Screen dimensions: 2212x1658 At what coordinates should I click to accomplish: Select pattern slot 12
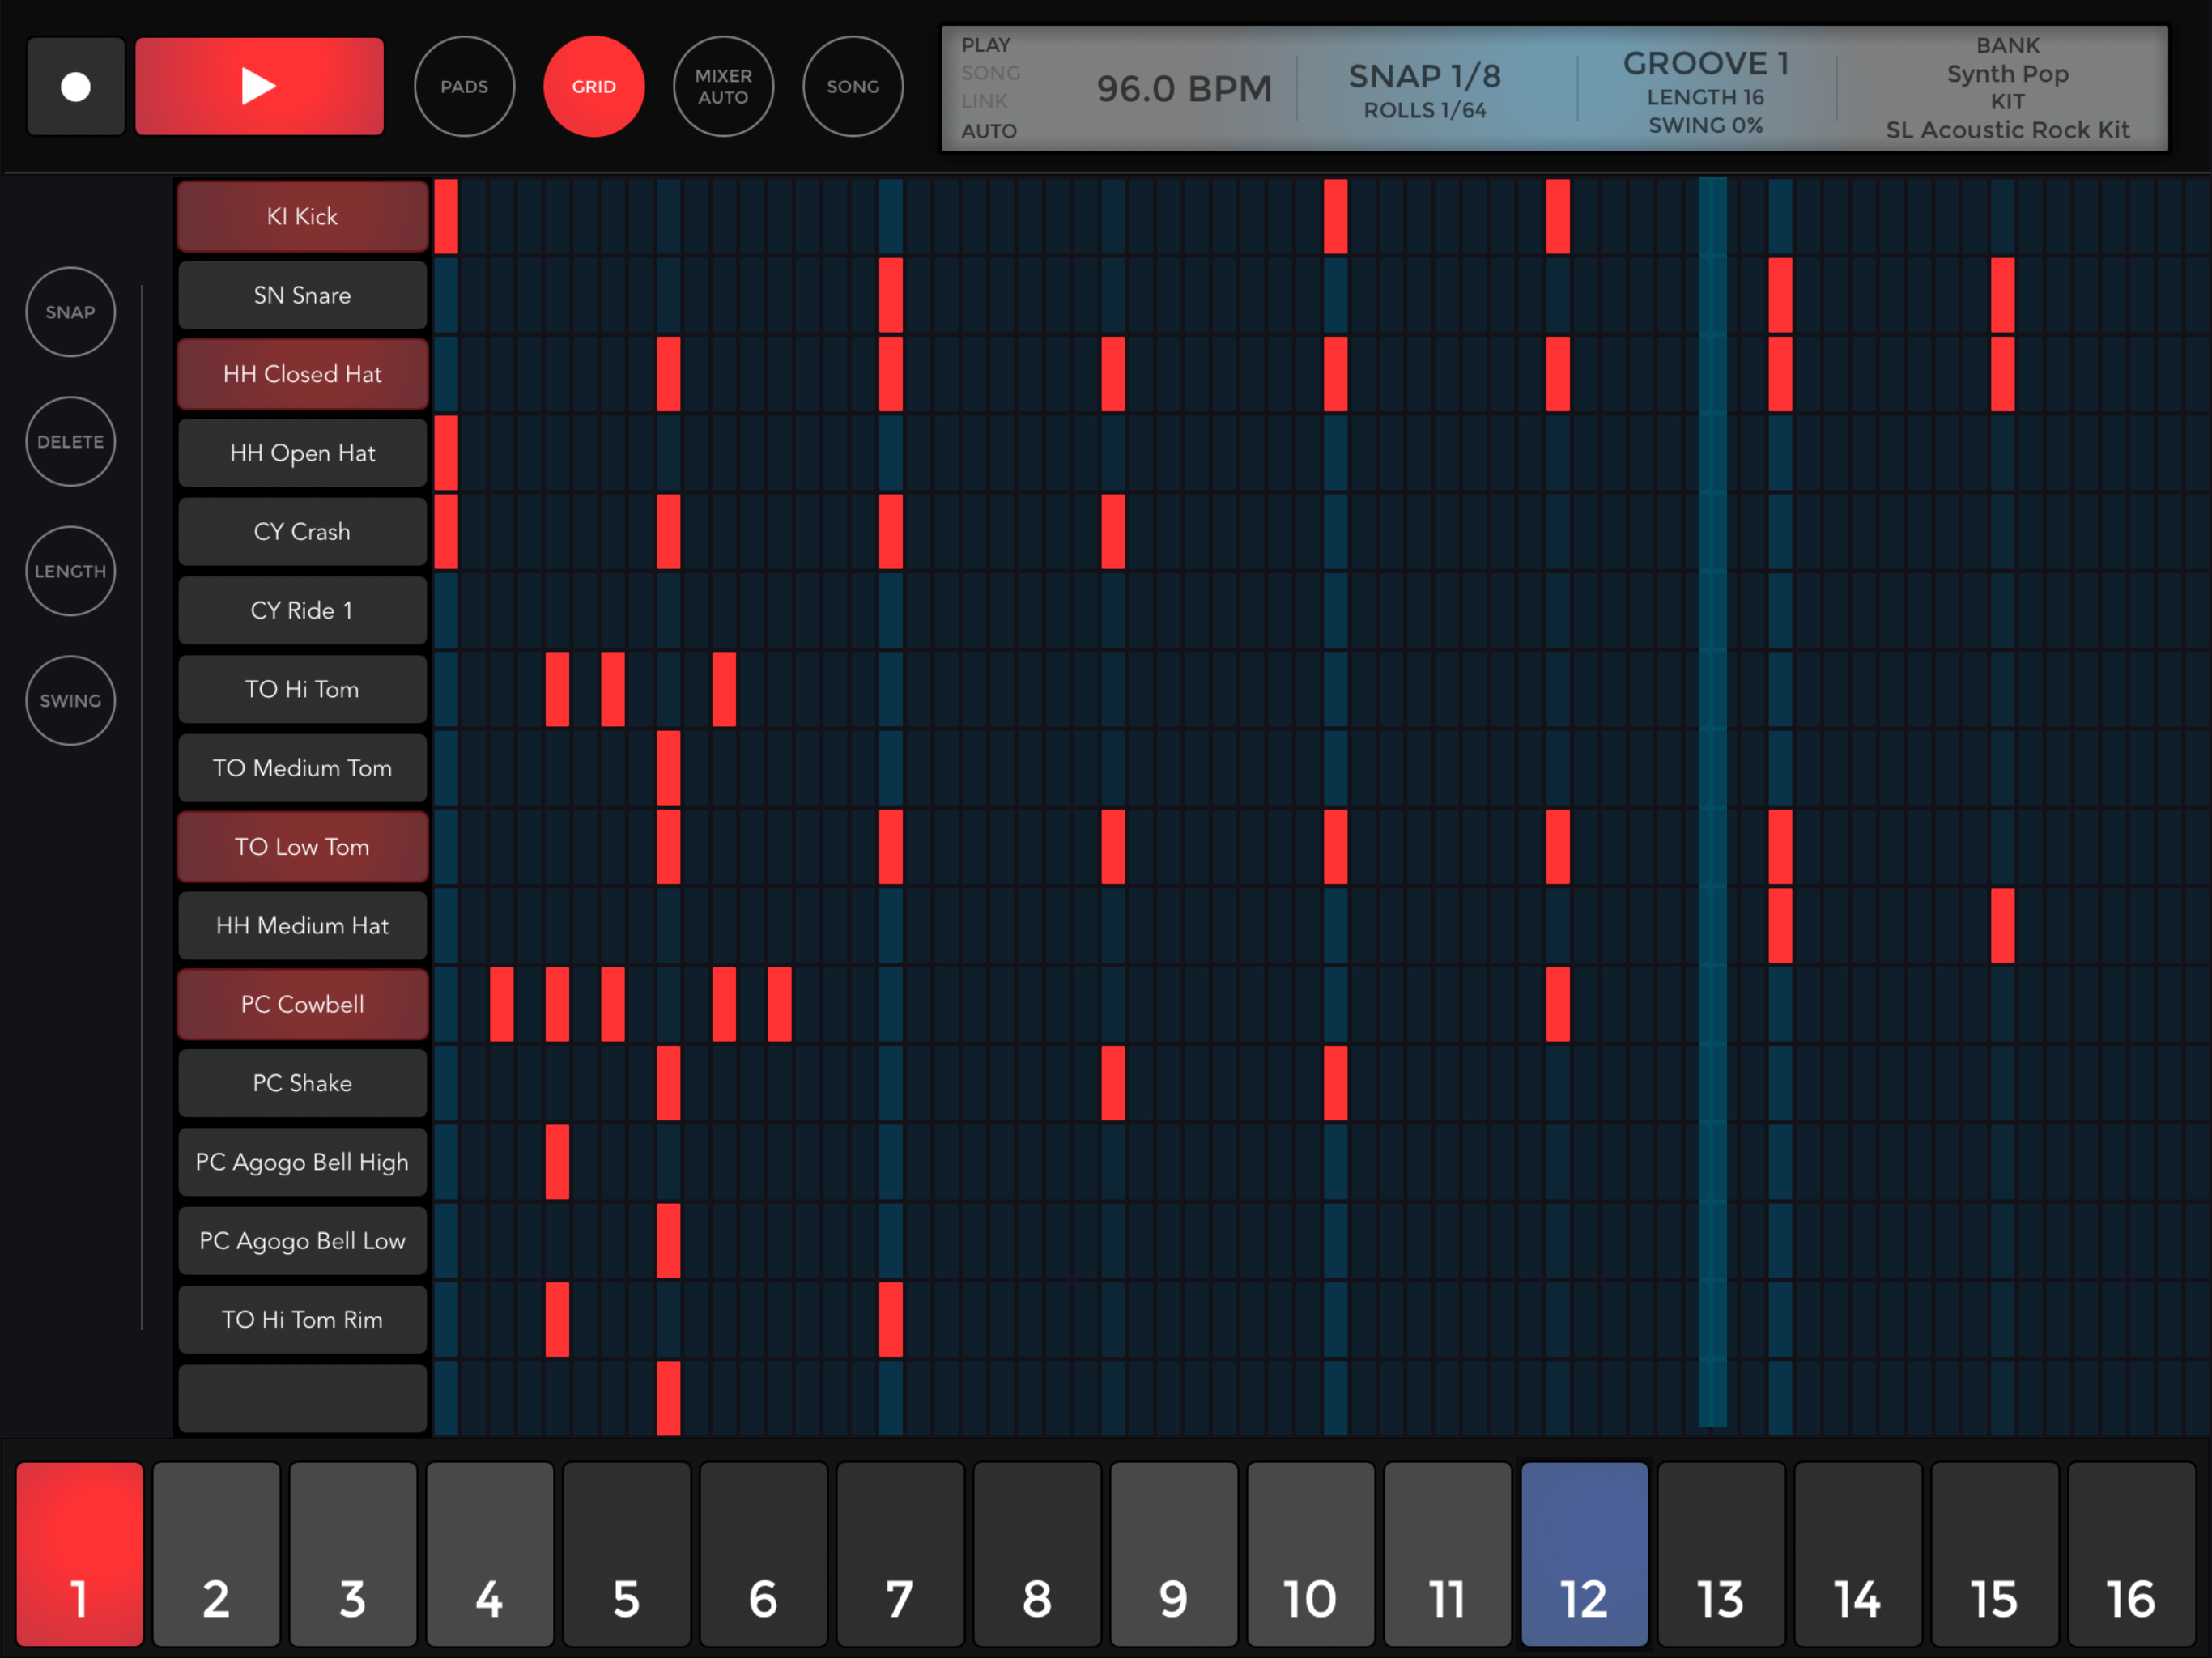pyautogui.click(x=1583, y=1553)
